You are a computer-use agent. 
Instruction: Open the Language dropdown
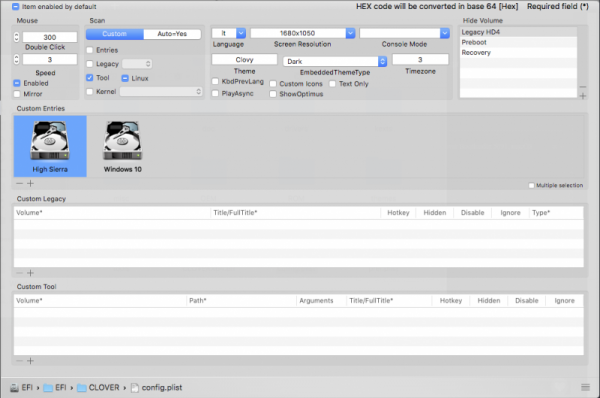click(241, 33)
